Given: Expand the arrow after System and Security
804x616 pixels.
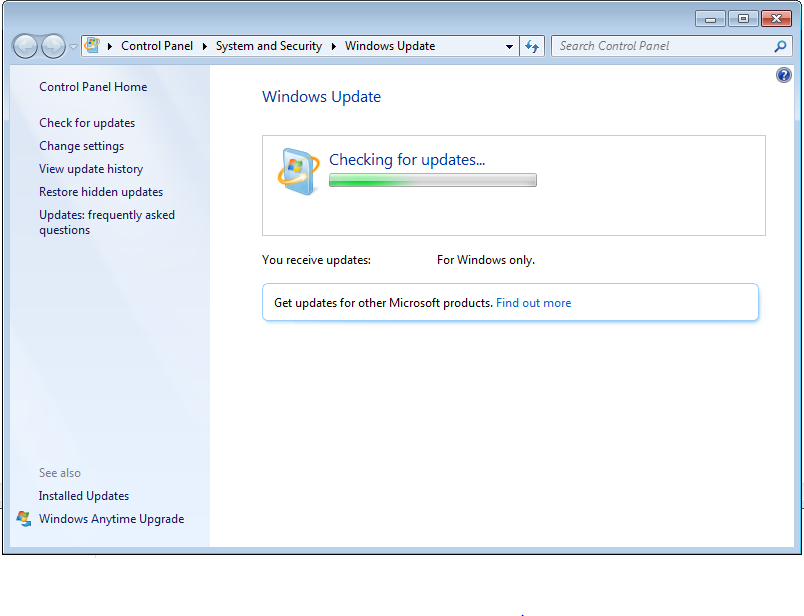Looking at the screenshot, I should (334, 46).
